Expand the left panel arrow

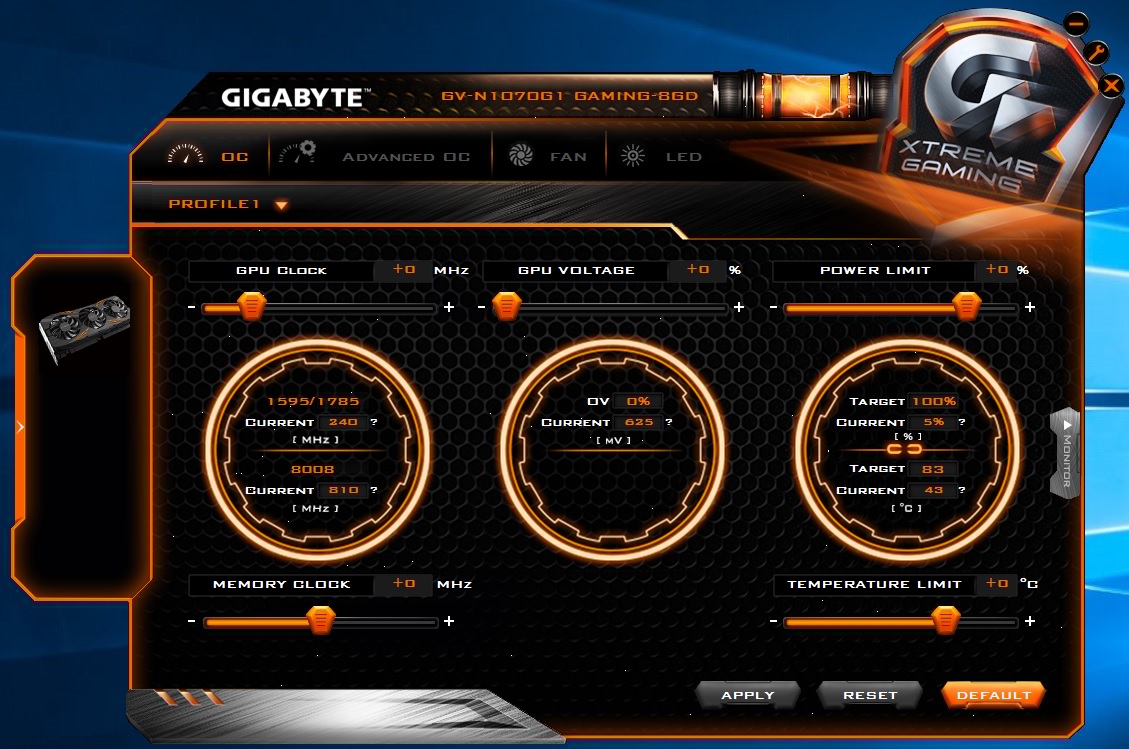20,427
